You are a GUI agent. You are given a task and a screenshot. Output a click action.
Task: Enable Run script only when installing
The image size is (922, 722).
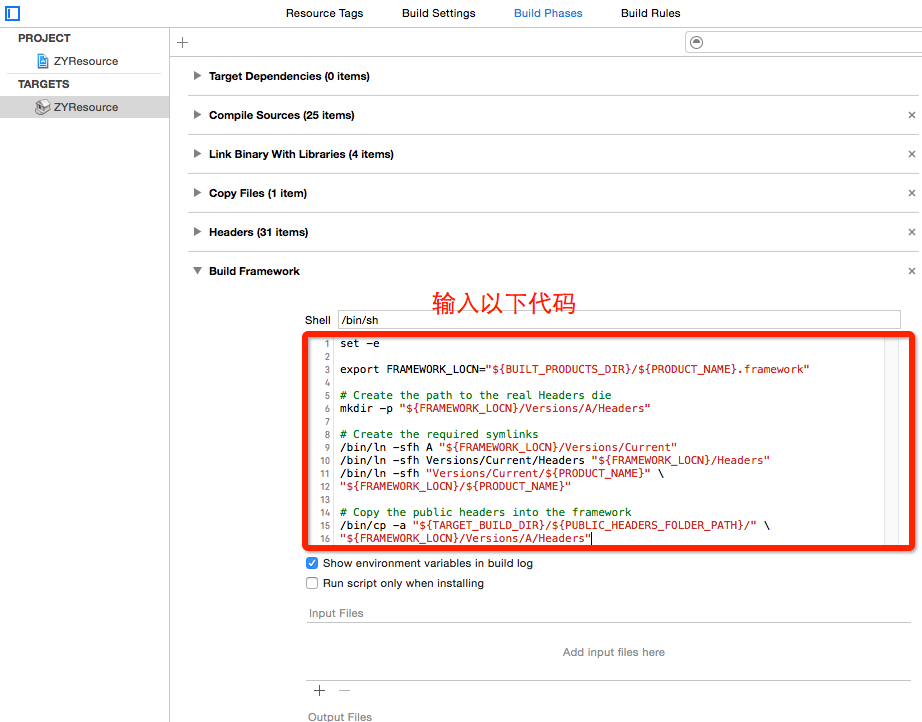point(312,583)
